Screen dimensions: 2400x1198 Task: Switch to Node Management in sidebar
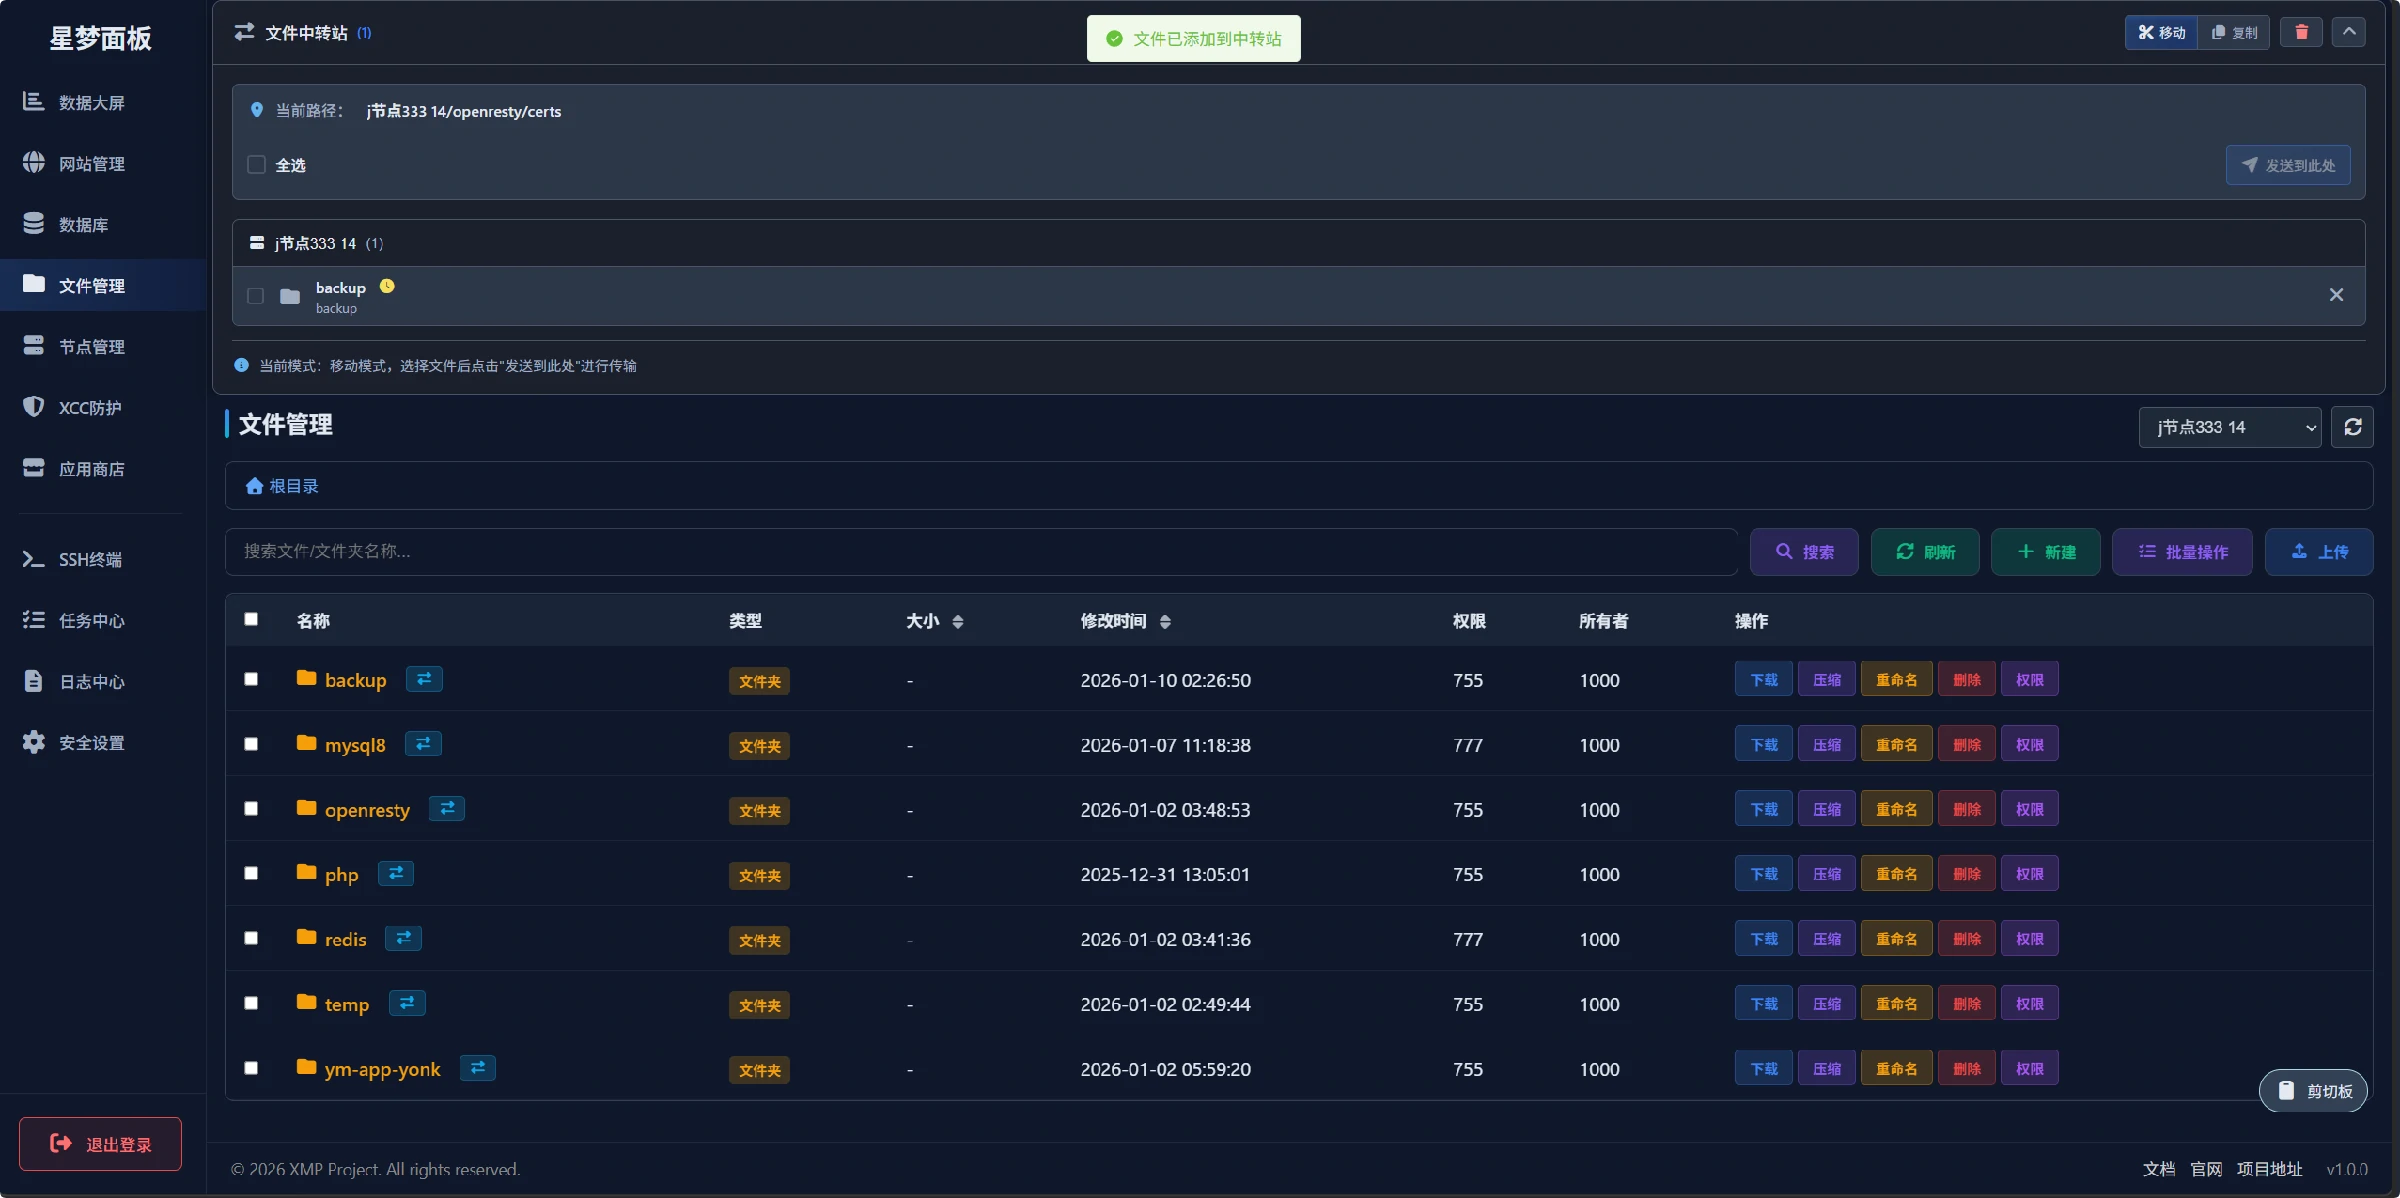pos(91,347)
